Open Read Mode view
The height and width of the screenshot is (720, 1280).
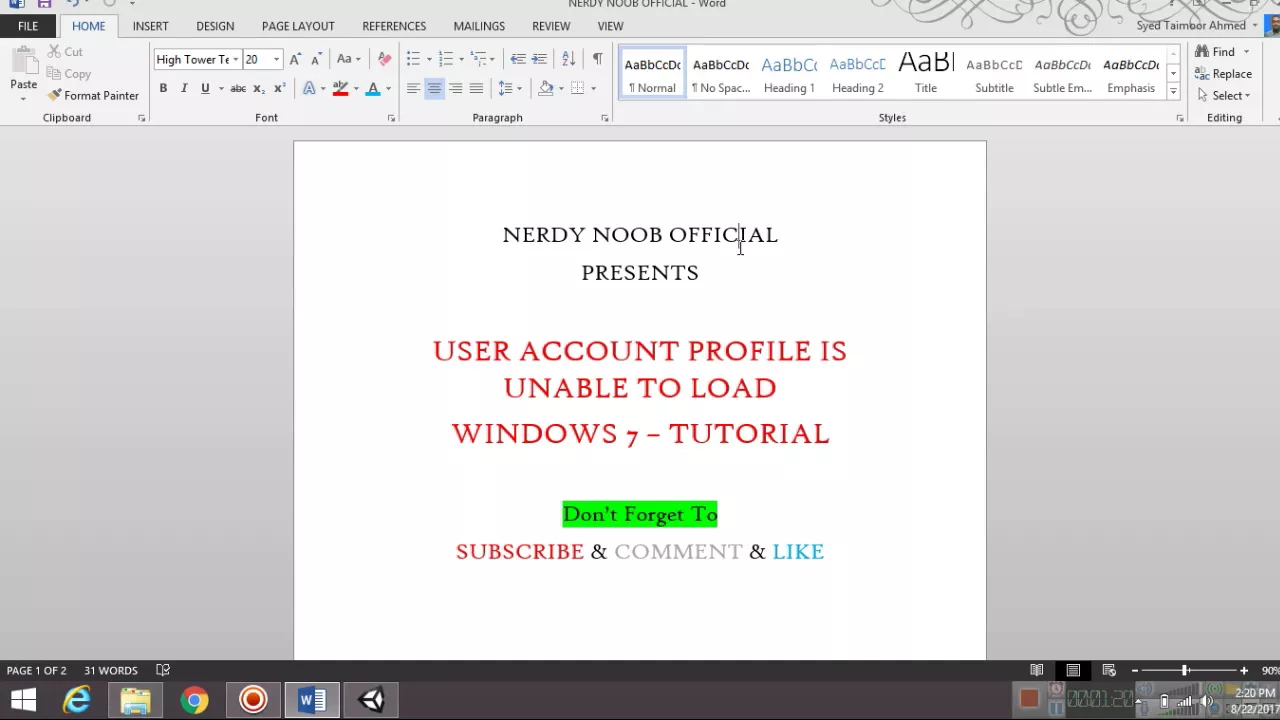point(1037,670)
